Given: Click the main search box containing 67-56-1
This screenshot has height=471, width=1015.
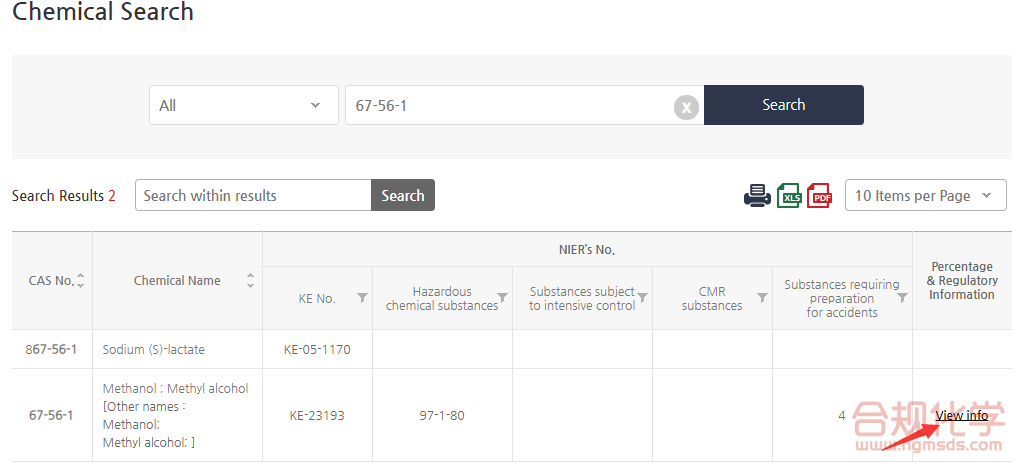Looking at the screenshot, I should pyautogui.click(x=510, y=105).
